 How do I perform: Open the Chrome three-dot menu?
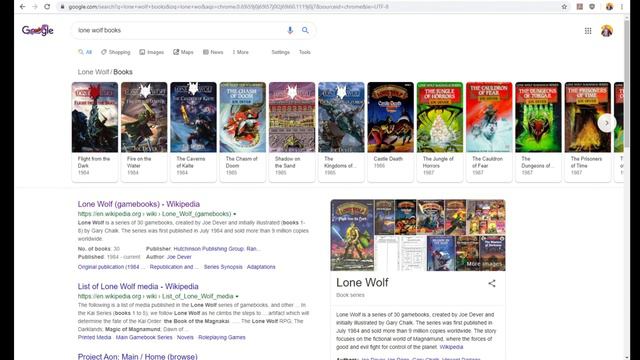[622, 7]
